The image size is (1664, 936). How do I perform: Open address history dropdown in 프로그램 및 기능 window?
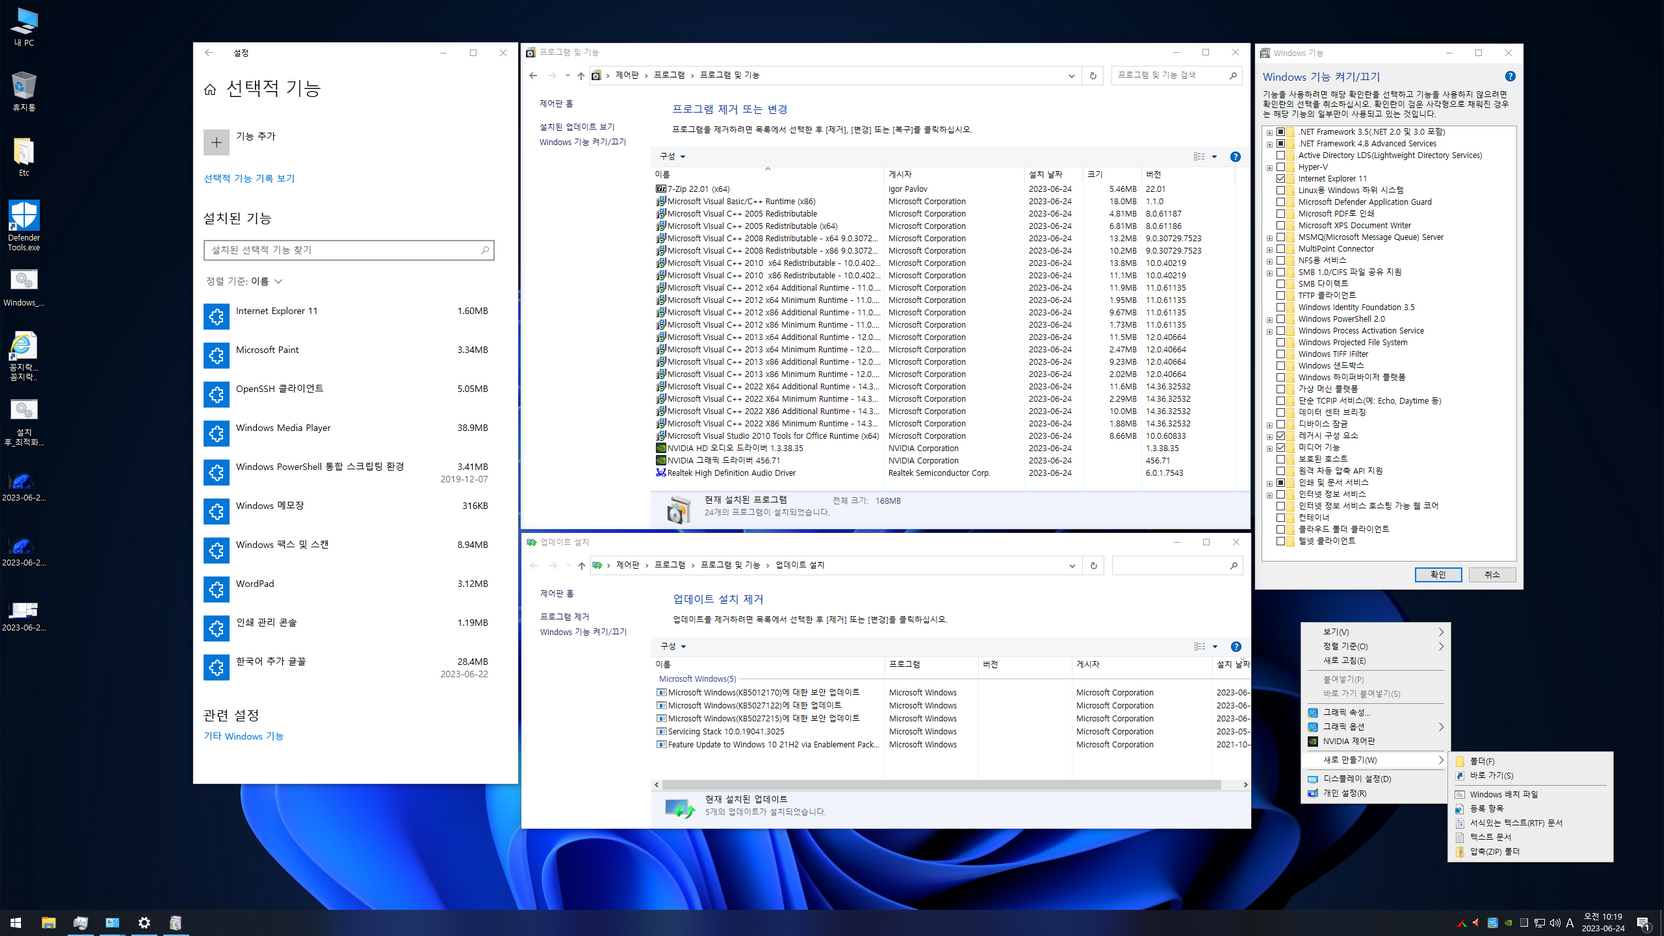point(1071,76)
